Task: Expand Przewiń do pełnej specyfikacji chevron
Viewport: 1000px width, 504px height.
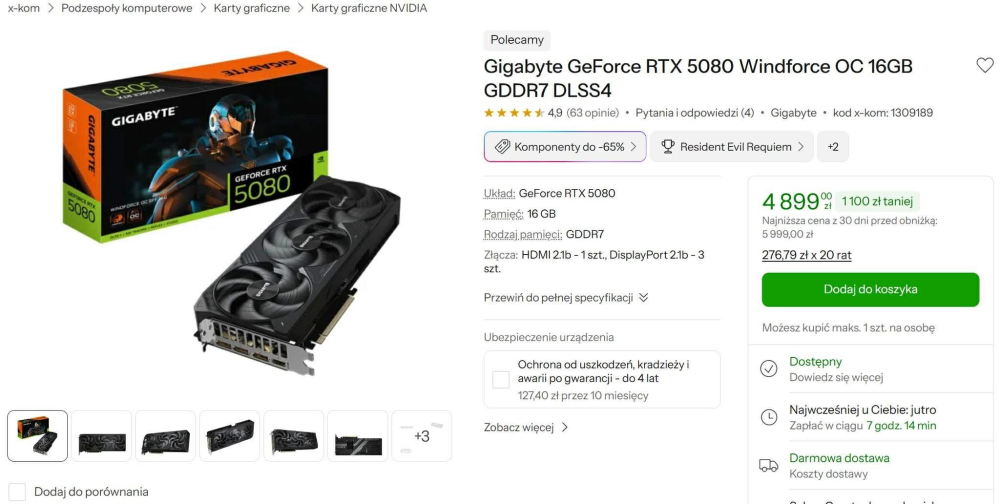Action: [643, 297]
